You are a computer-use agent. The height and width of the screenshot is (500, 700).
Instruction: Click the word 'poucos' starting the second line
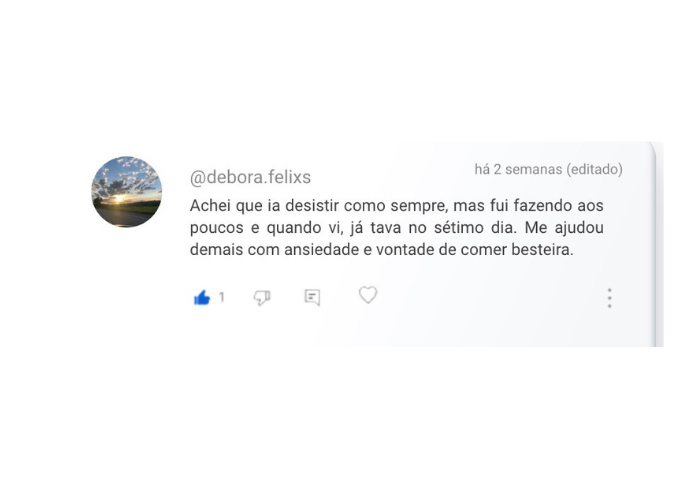point(217,228)
